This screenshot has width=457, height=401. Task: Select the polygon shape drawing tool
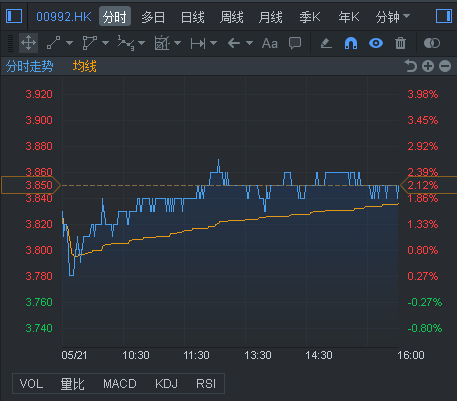[x=89, y=43]
